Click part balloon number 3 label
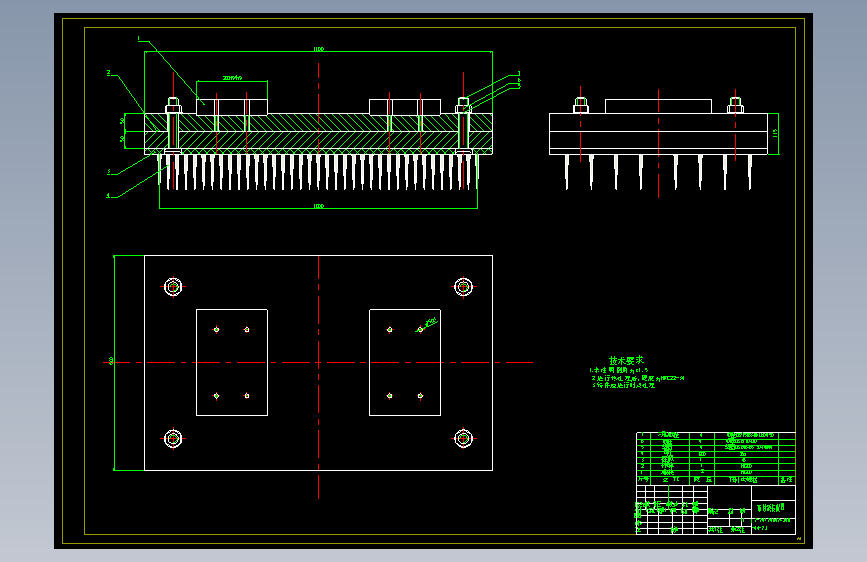 (x=109, y=173)
